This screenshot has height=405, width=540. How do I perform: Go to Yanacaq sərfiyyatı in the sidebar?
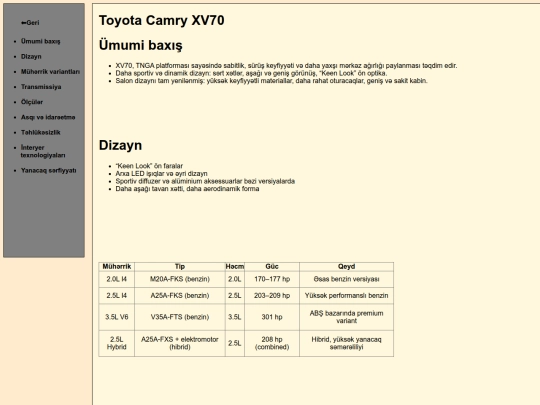[x=49, y=170]
